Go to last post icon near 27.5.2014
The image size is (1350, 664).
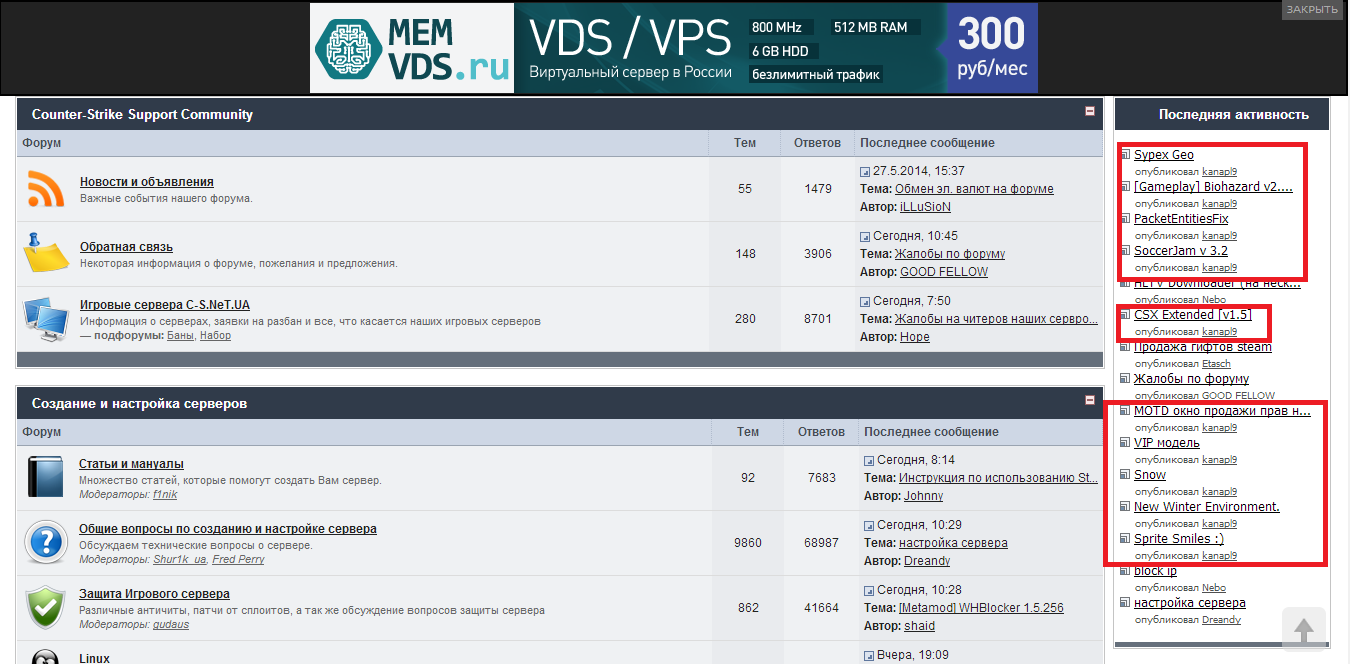click(866, 172)
